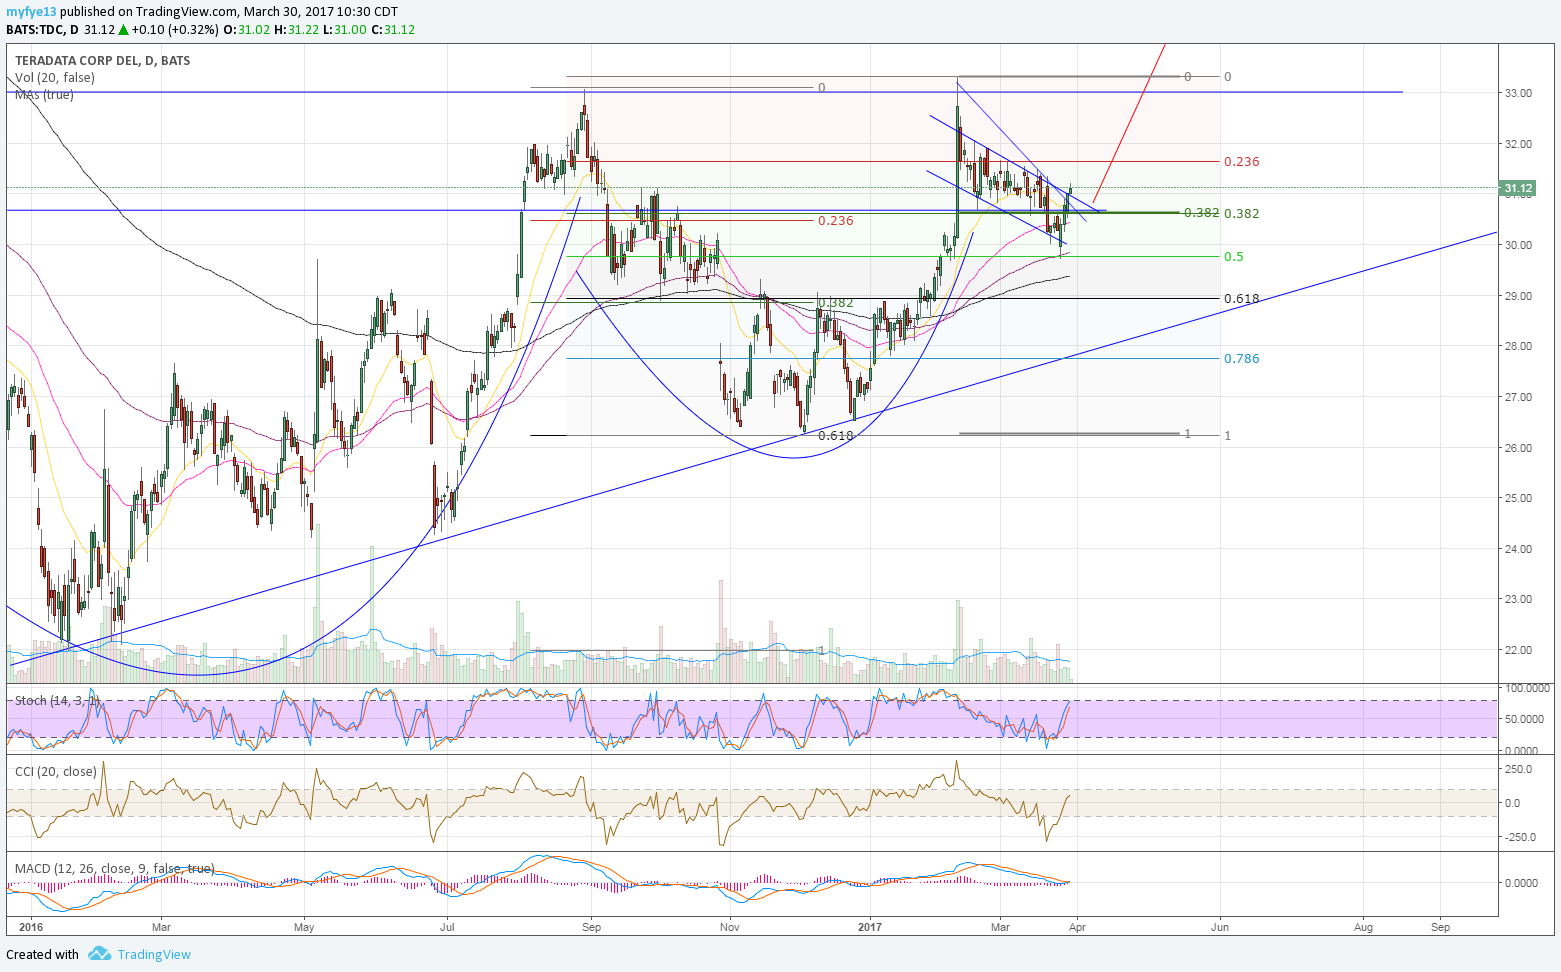Viewport: 1561px width, 972px height.
Task: Click the May label on the time axis
Action: (304, 927)
